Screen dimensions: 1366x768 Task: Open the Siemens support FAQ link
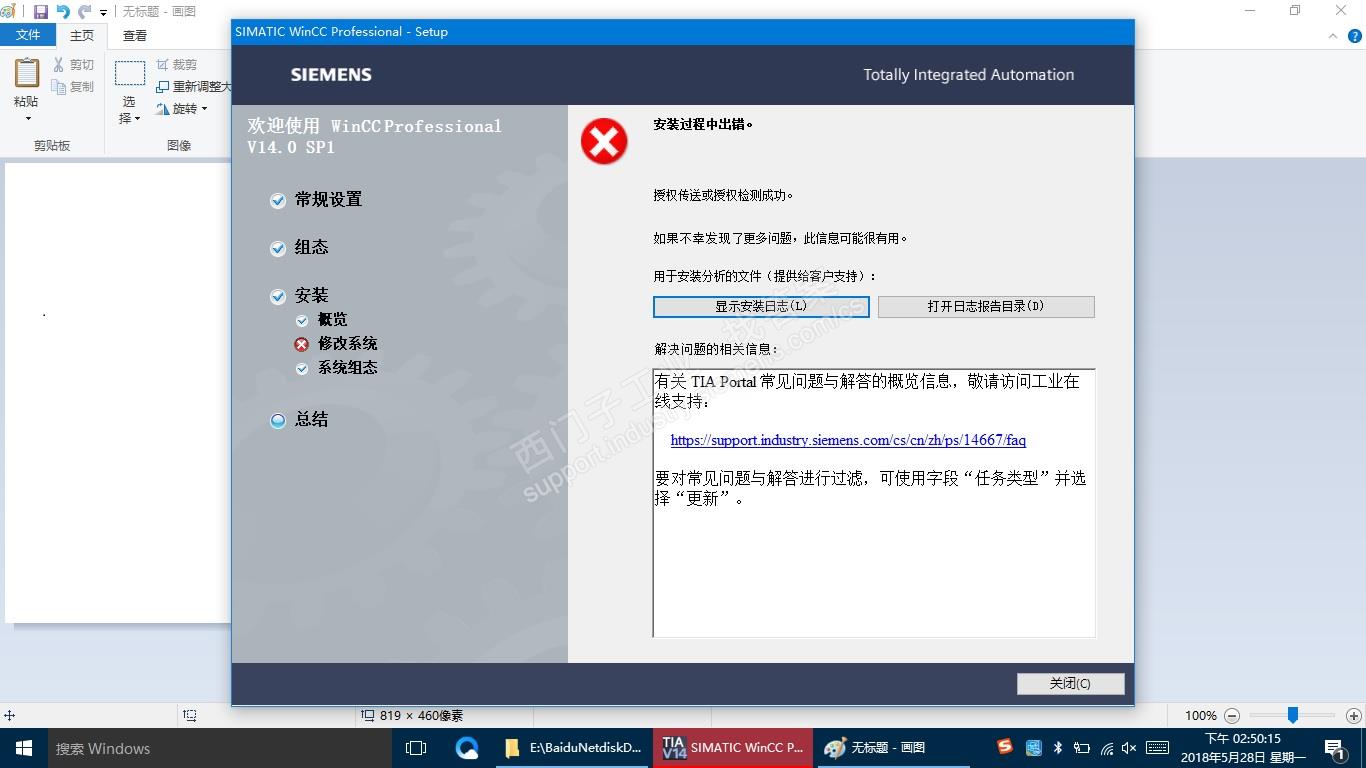pyautogui.click(x=848, y=440)
